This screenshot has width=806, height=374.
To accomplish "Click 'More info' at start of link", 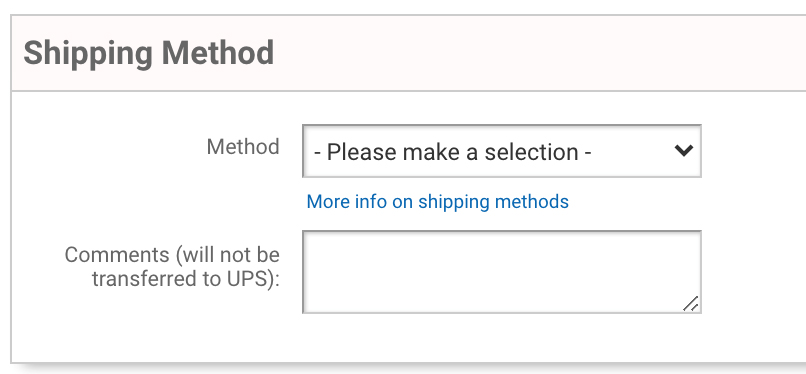I will tap(346, 201).
